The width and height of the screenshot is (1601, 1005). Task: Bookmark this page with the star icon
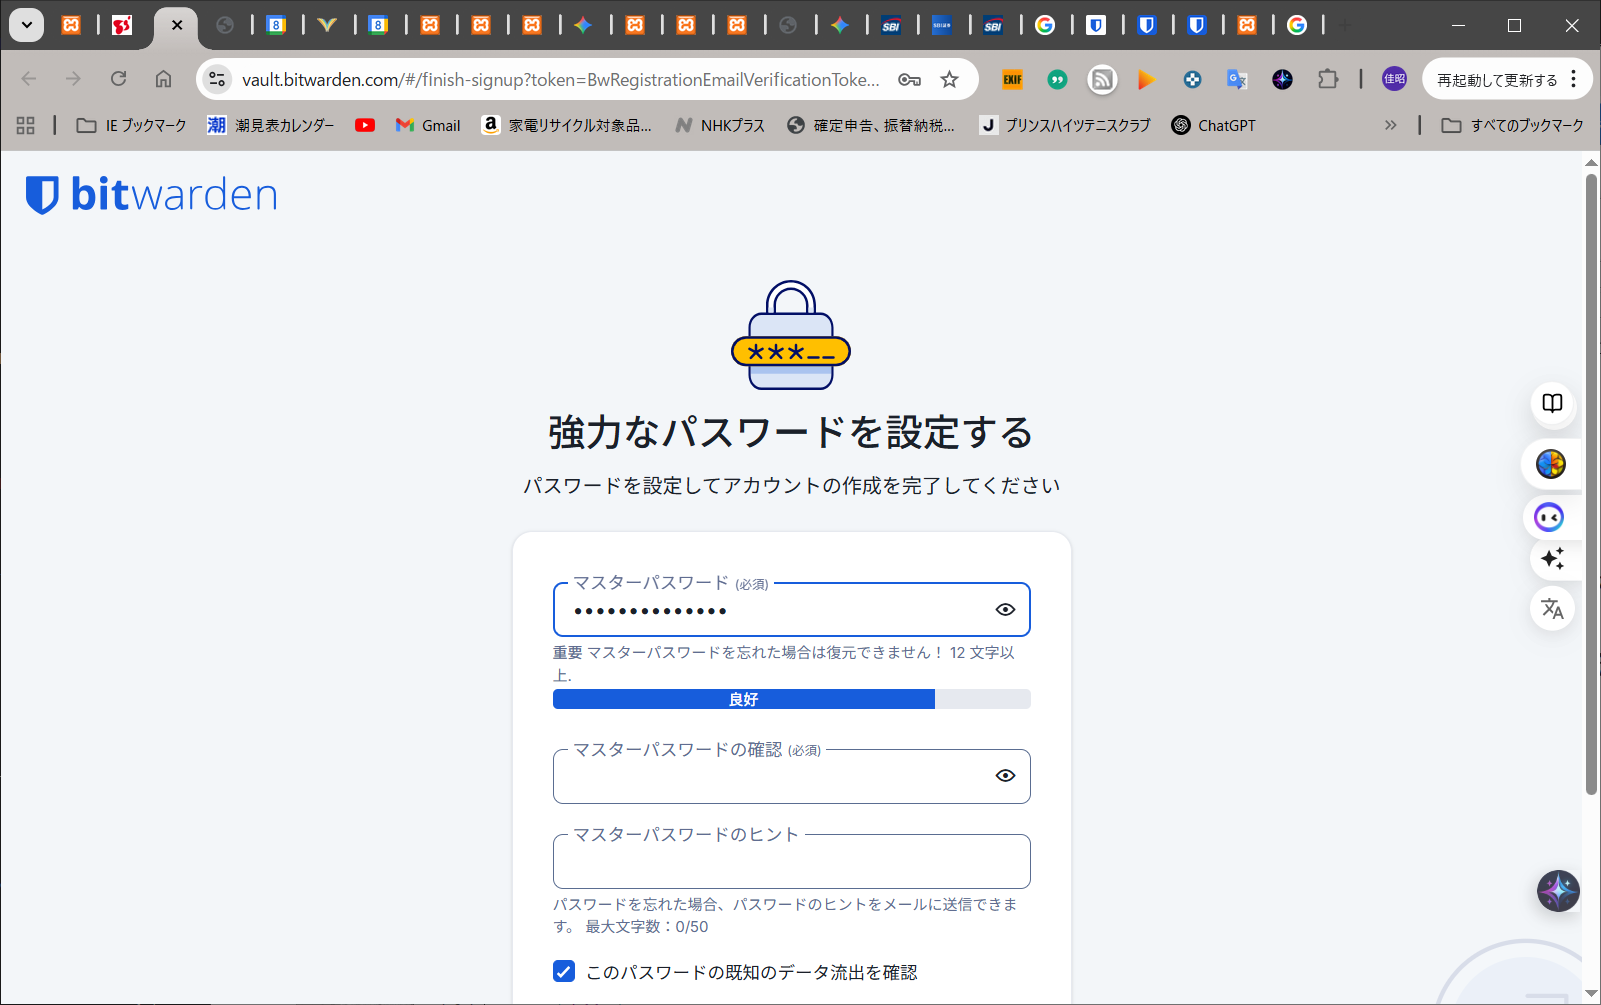tap(949, 79)
